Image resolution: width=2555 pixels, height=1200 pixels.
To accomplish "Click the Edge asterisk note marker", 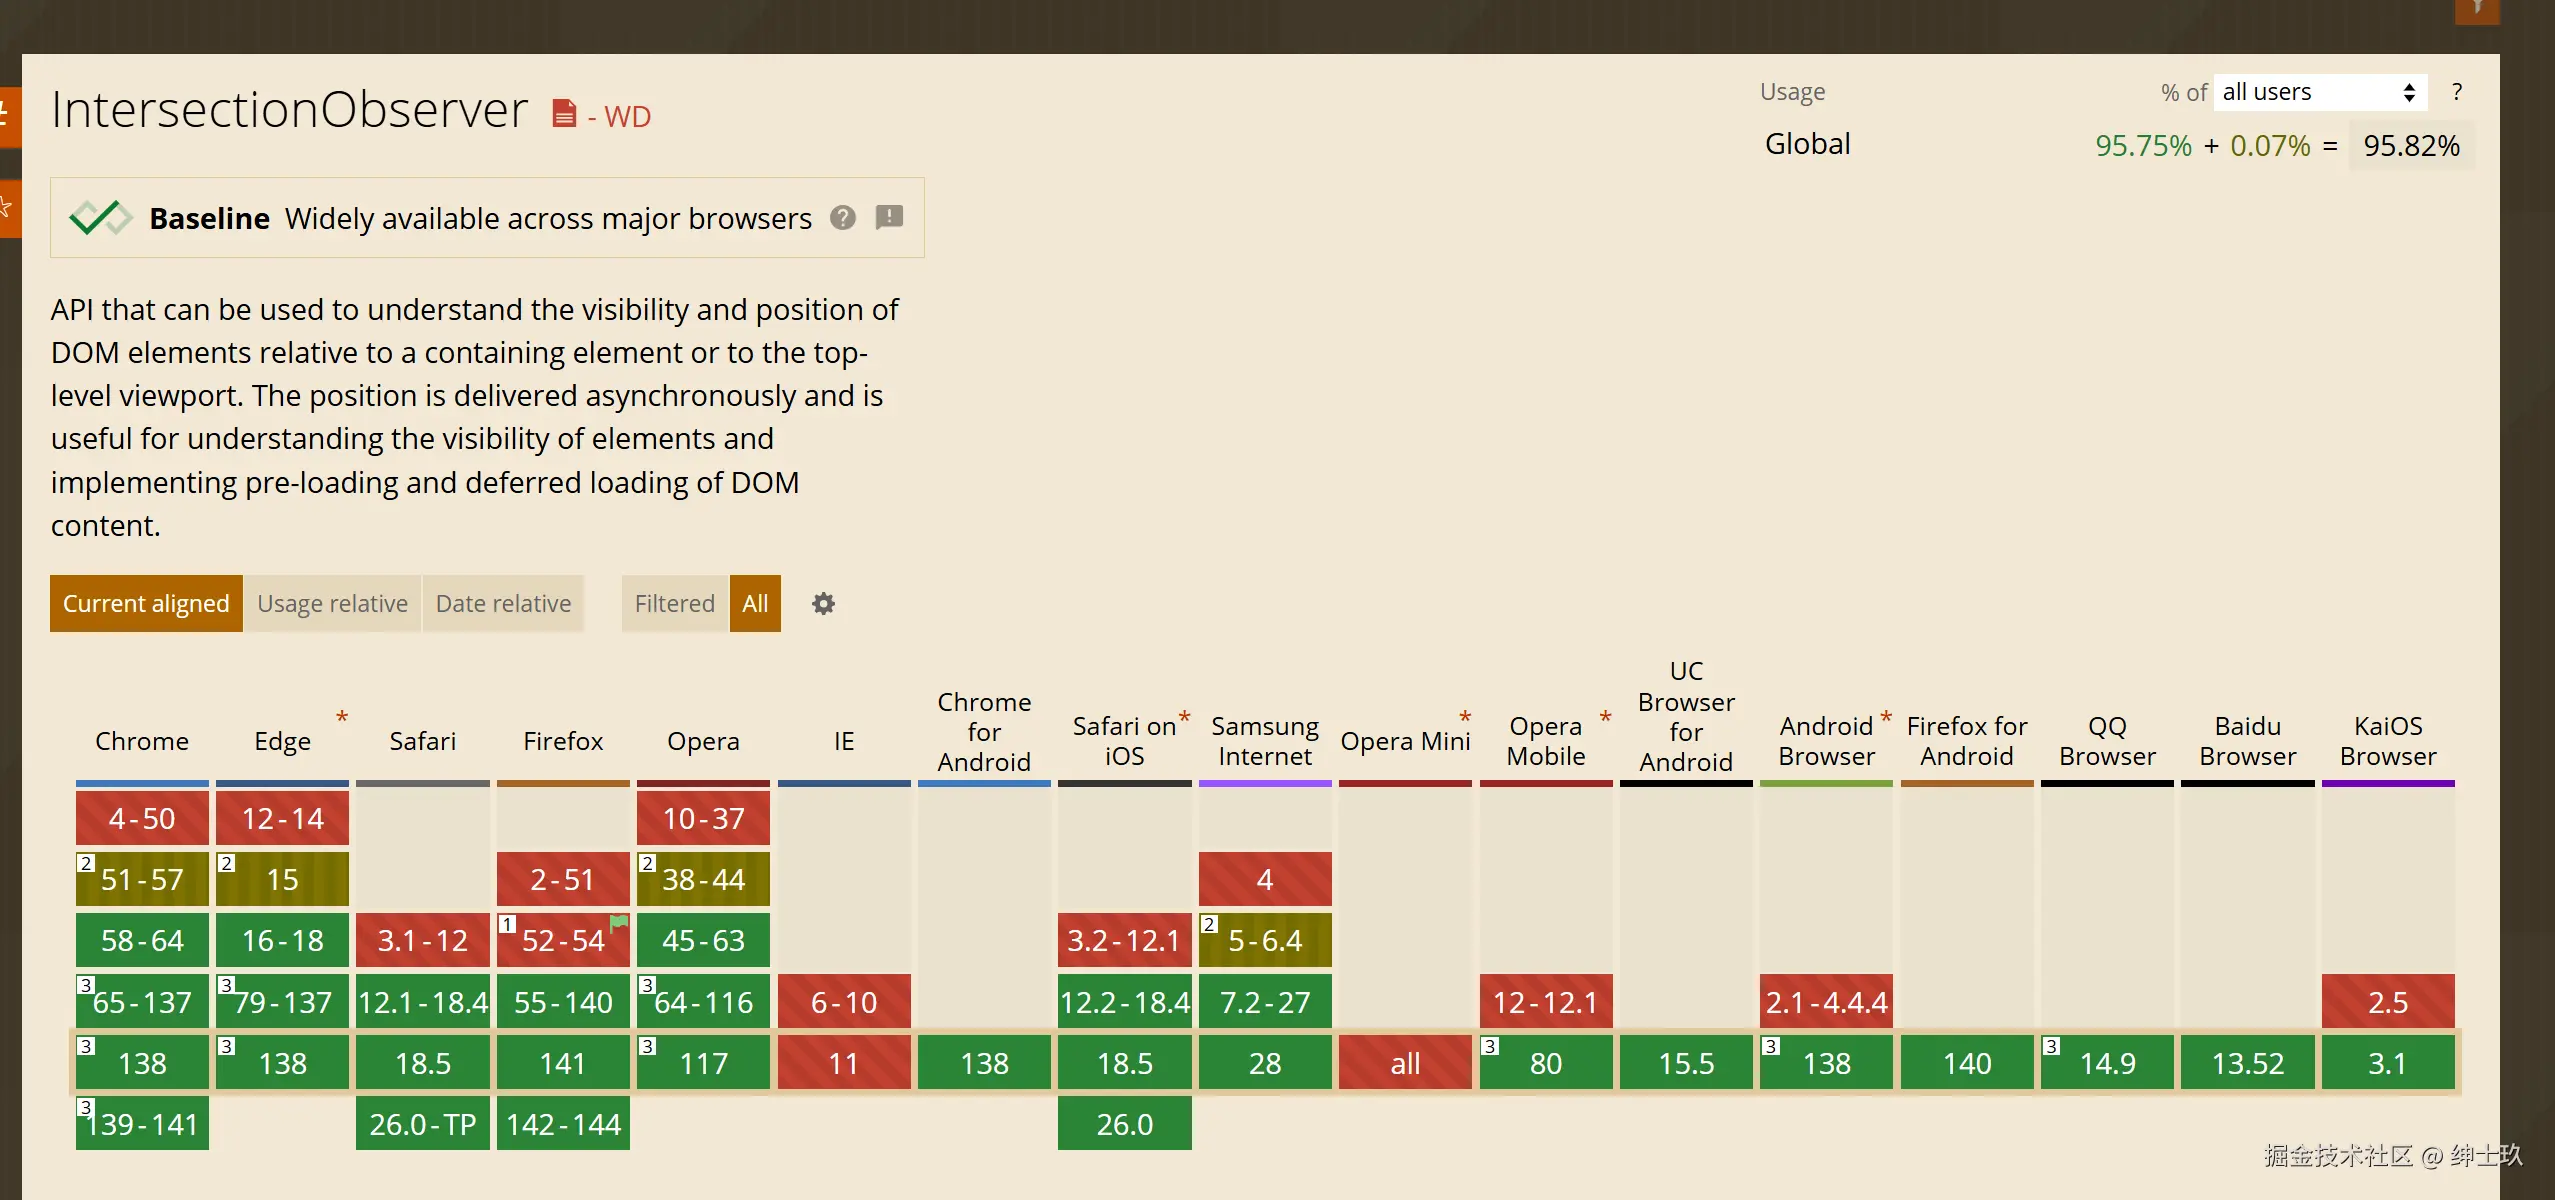I will pyautogui.click(x=342, y=718).
